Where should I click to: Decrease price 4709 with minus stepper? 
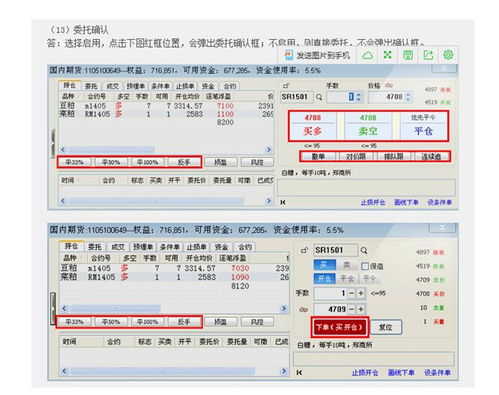351,309
